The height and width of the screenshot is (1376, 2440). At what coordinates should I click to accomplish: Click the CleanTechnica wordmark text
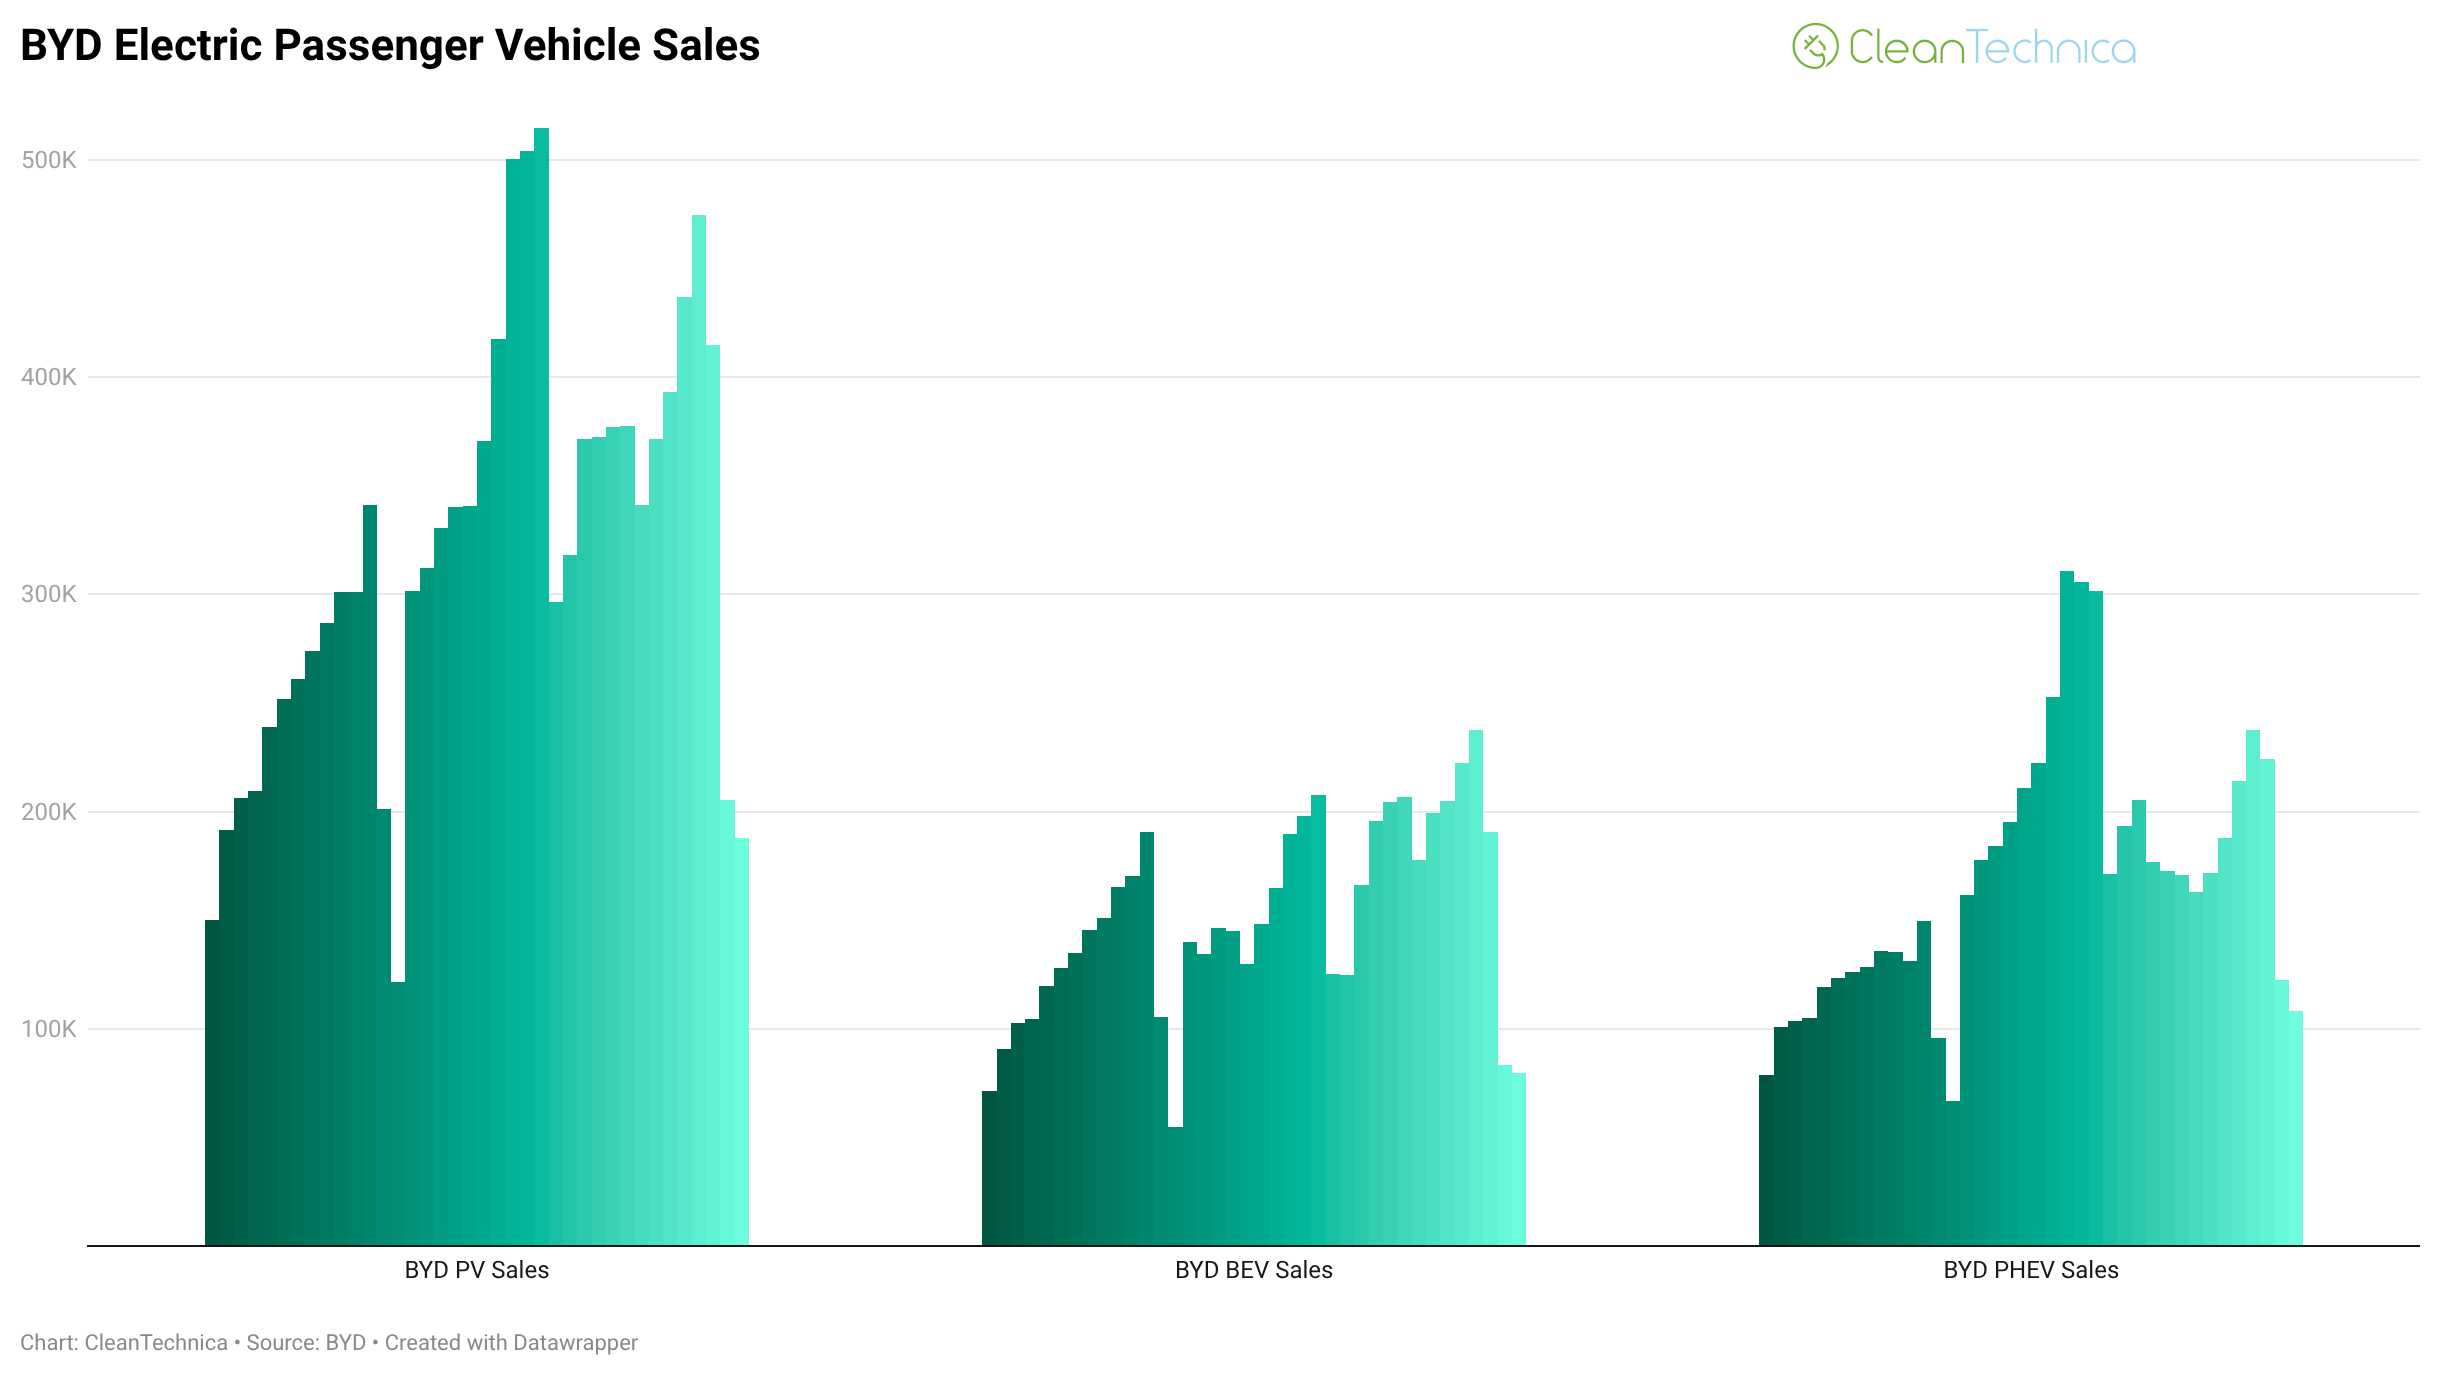point(1991,48)
